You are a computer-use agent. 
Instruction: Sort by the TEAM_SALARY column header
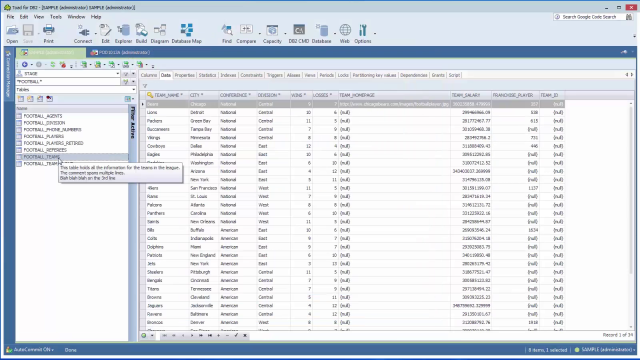(x=470, y=95)
